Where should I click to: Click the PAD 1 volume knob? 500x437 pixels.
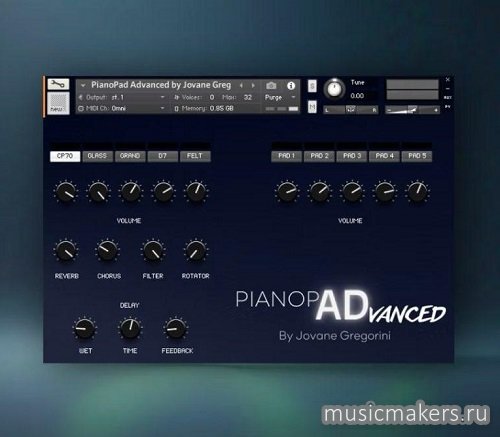[x=287, y=192]
